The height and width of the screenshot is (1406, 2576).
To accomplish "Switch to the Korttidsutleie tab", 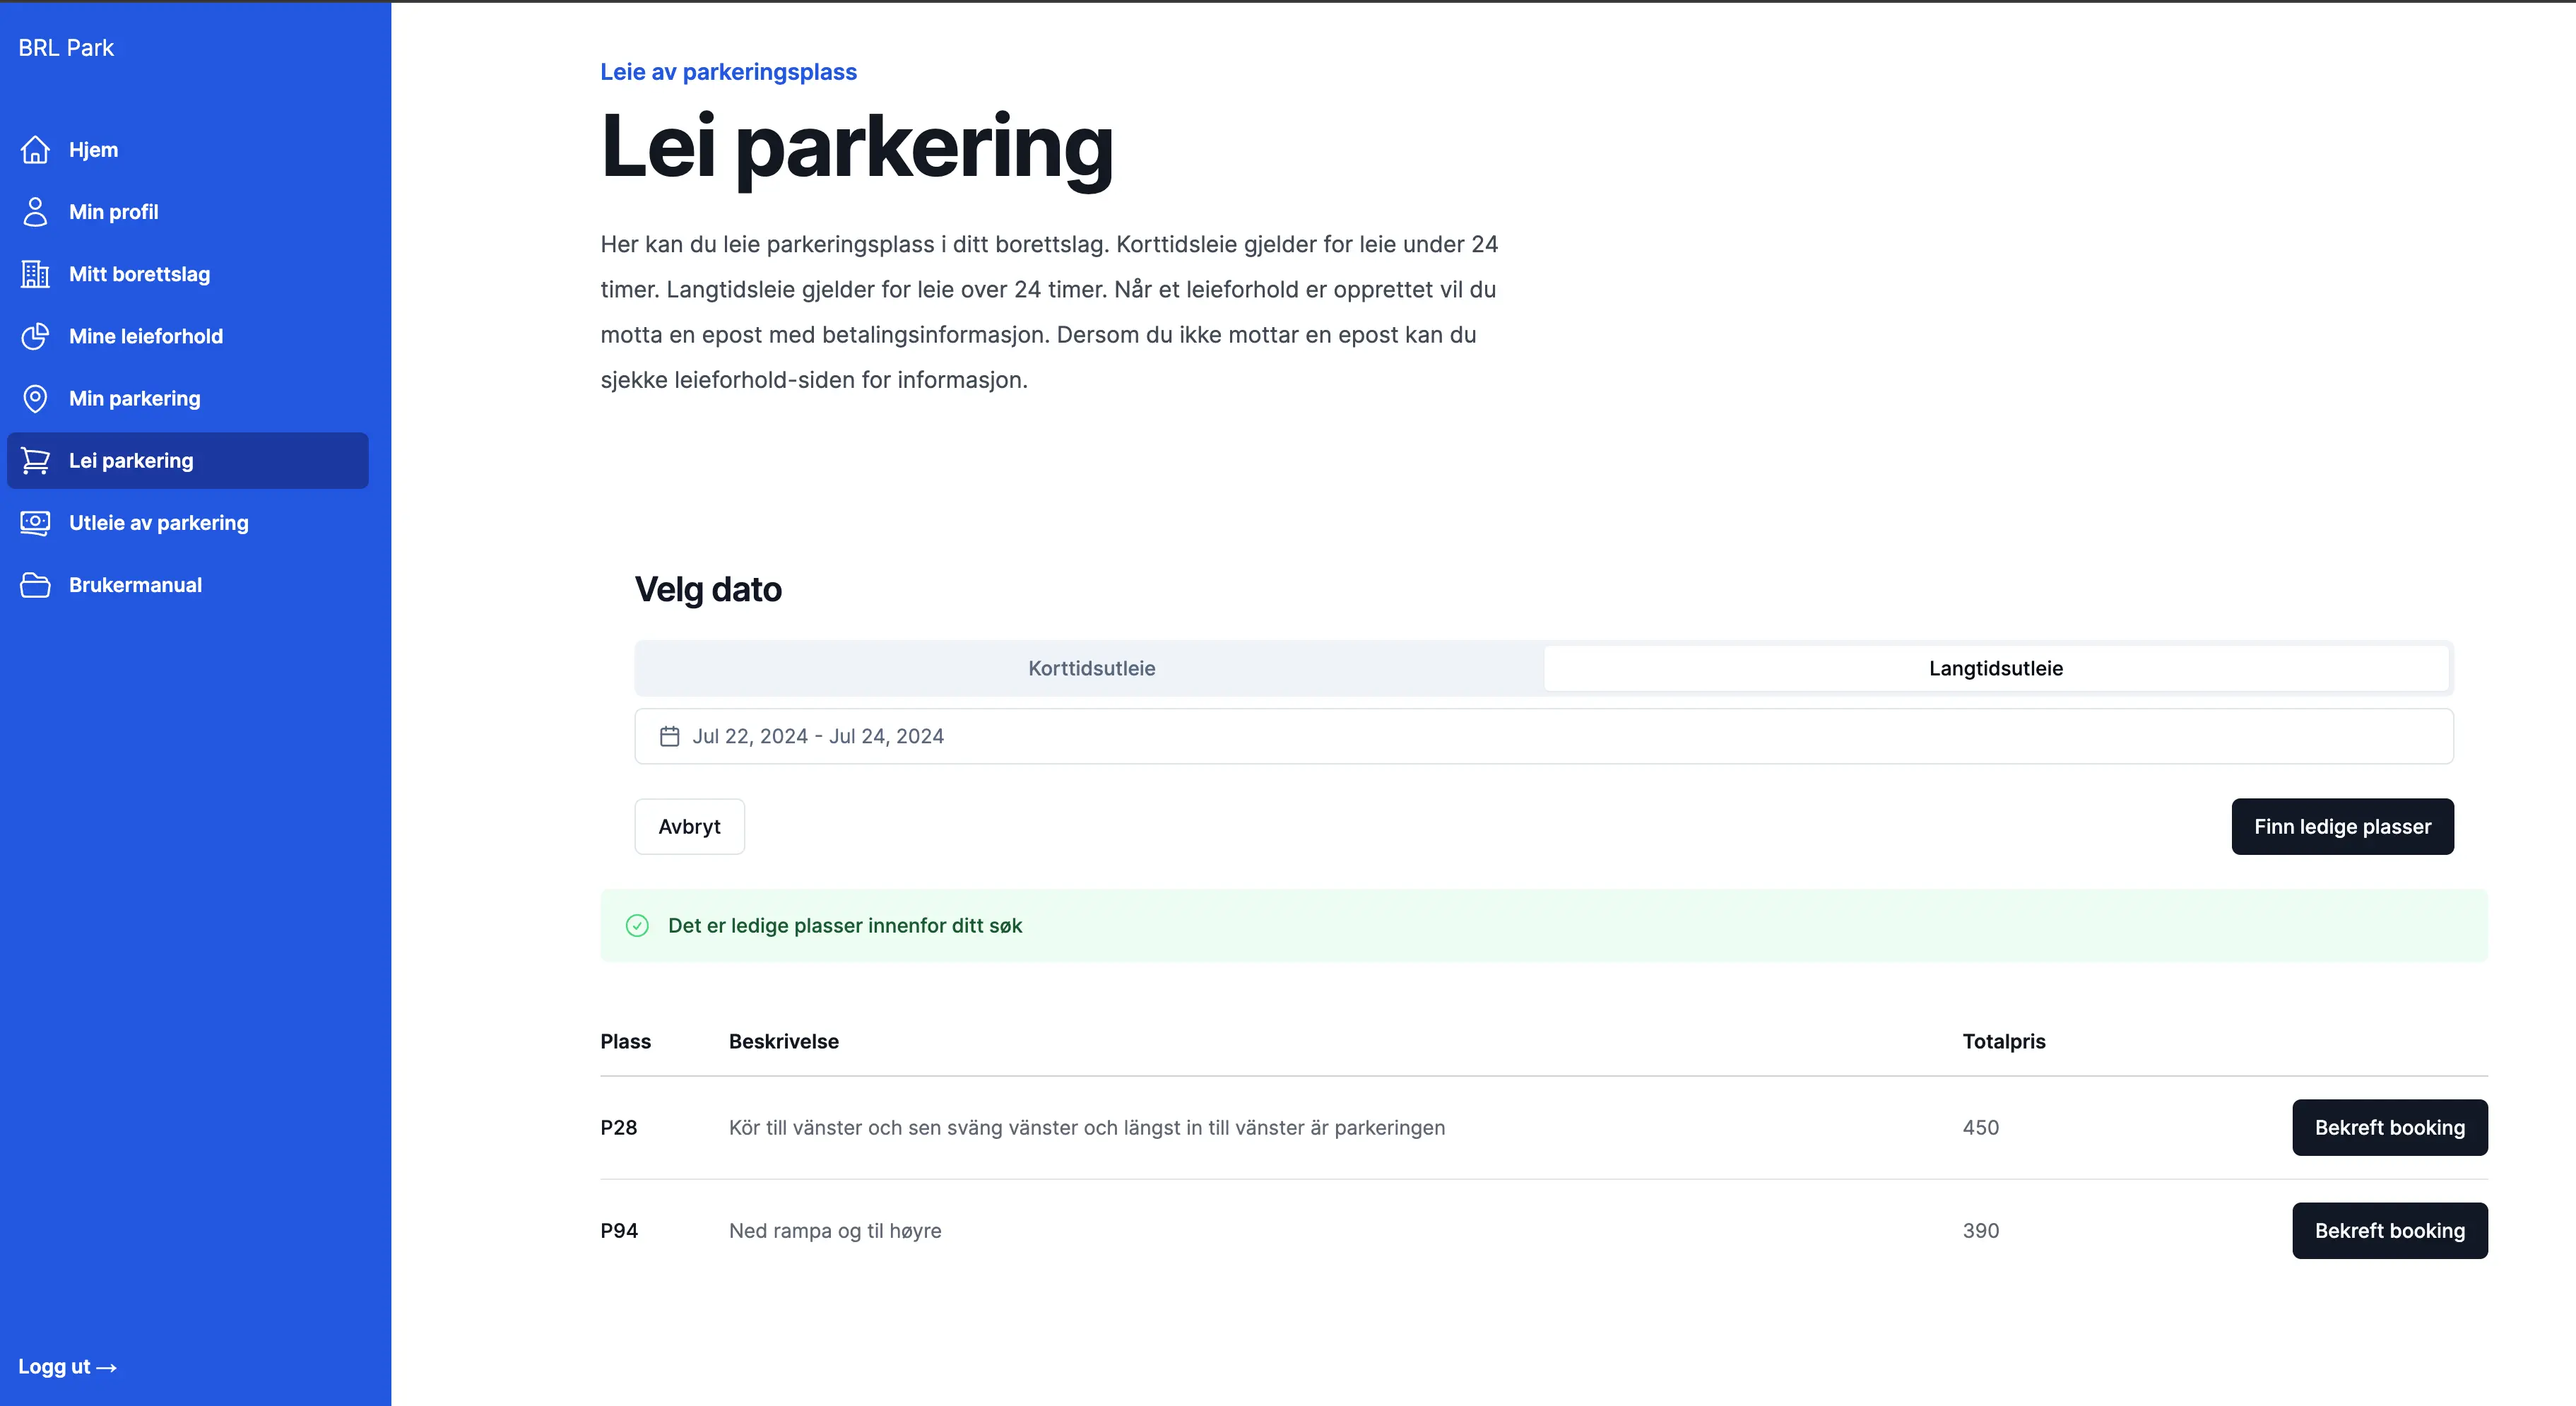I will (x=1091, y=668).
